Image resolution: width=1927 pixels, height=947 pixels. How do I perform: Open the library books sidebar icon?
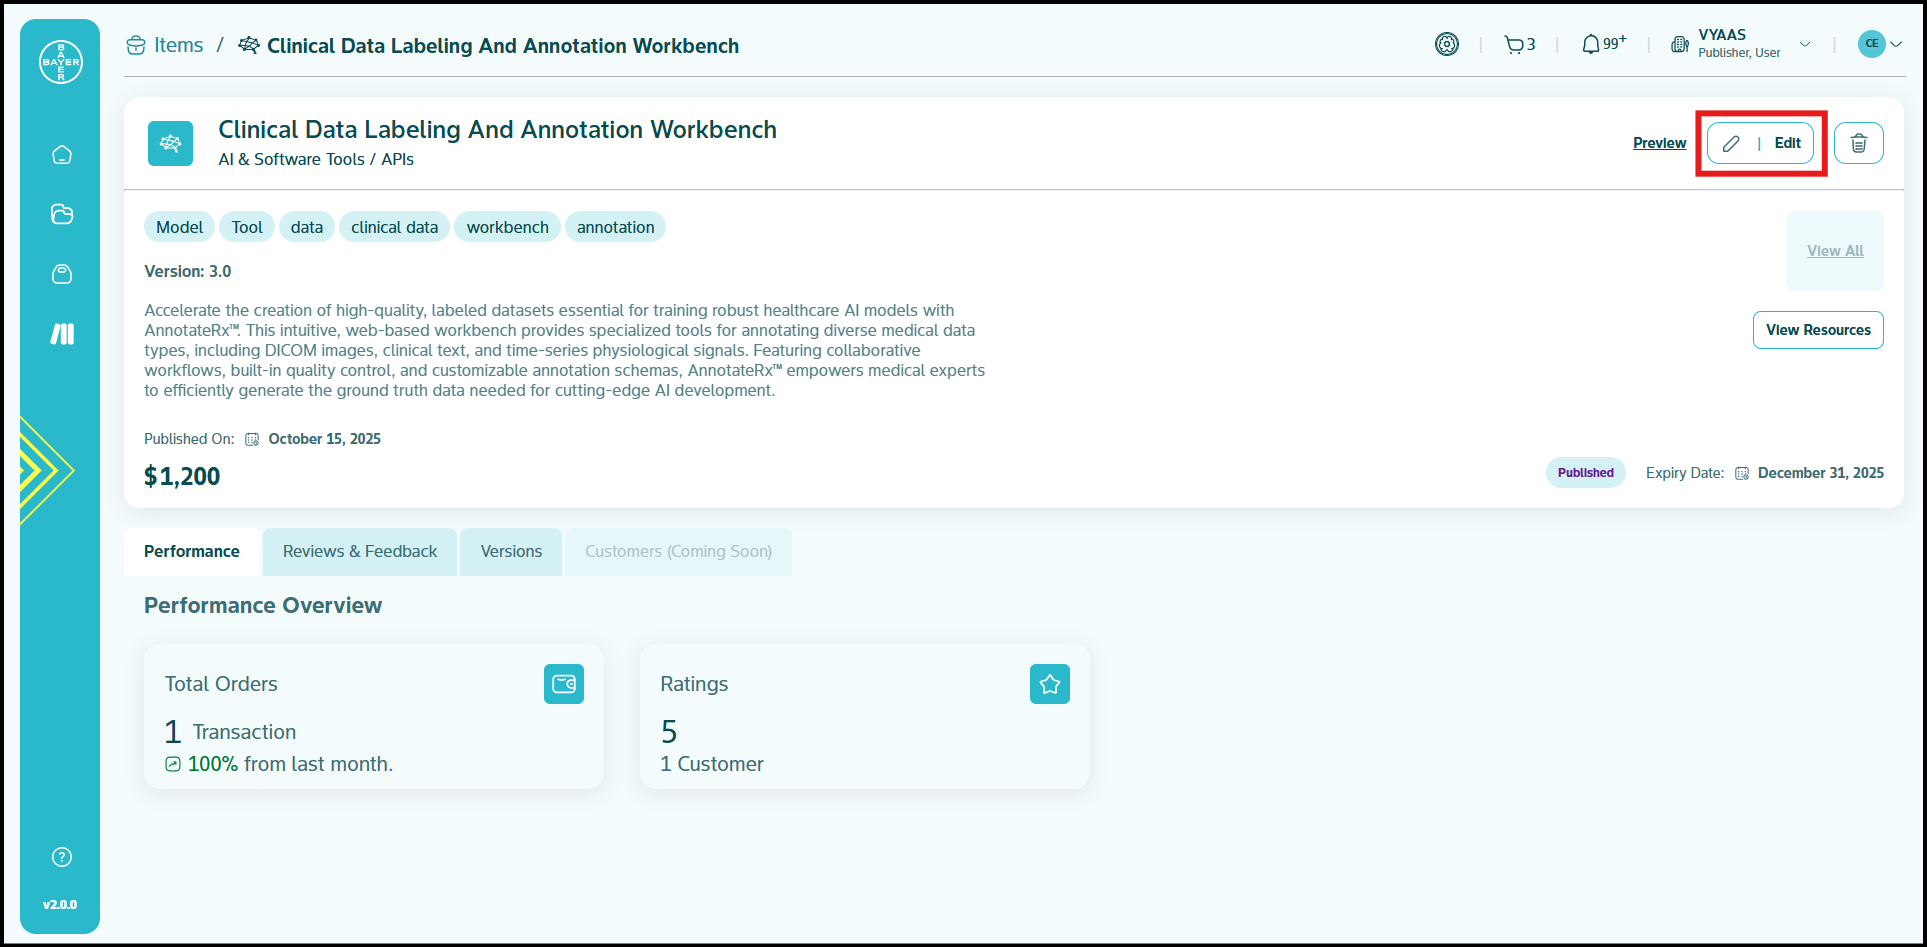(62, 334)
